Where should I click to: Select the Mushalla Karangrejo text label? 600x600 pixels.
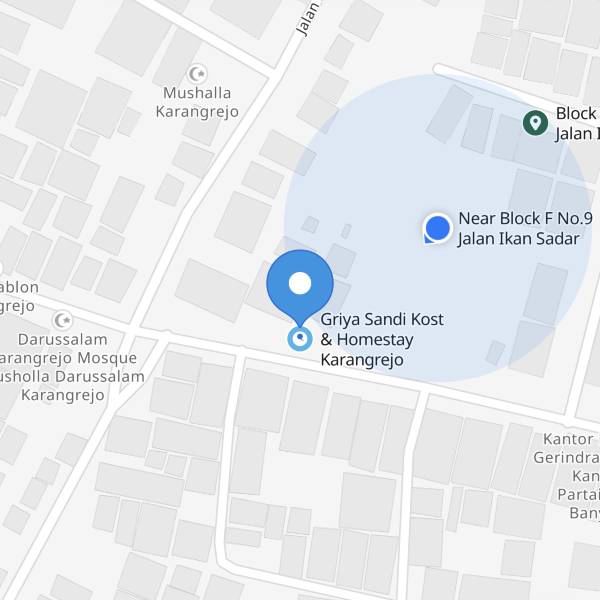[x=197, y=102]
